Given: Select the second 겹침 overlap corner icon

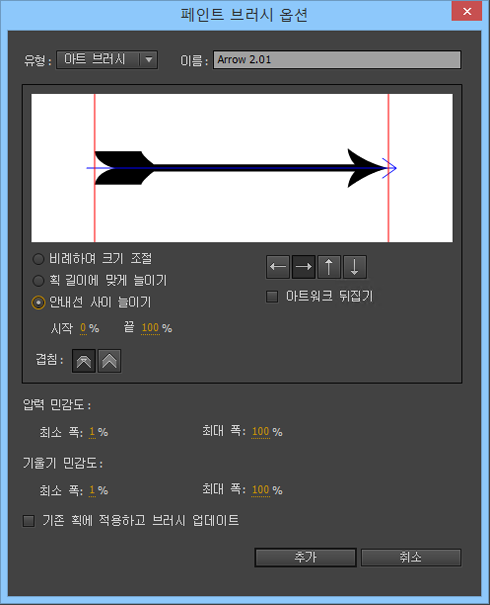Looking at the screenshot, I should click(110, 361).
